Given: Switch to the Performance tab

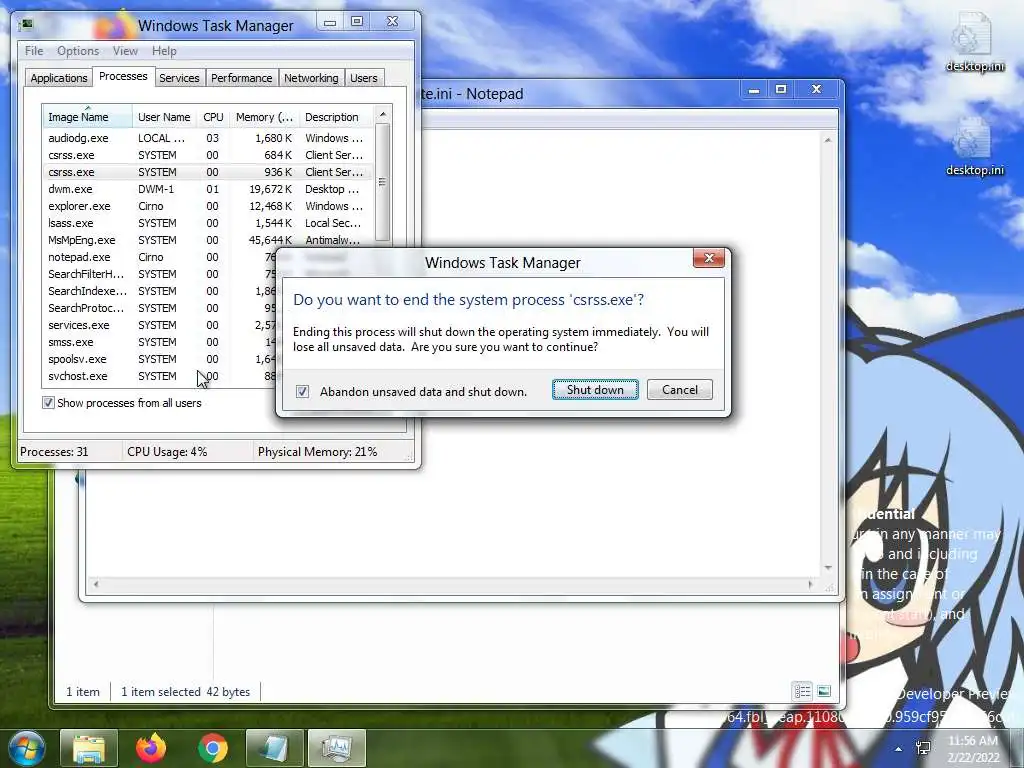Looking at the screenshot, I should 242,78.
